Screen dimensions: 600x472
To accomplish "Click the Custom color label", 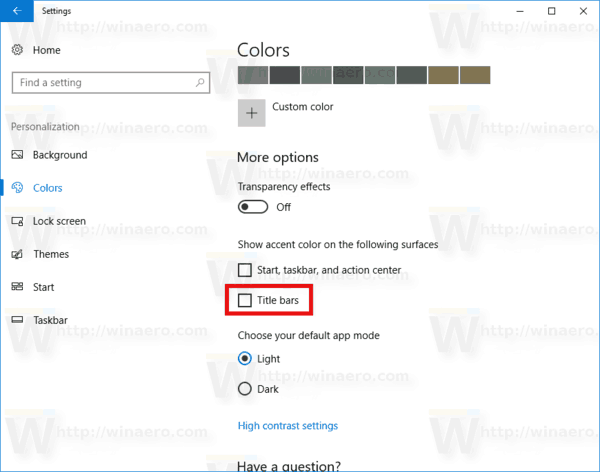I will (x=303, y=106).
